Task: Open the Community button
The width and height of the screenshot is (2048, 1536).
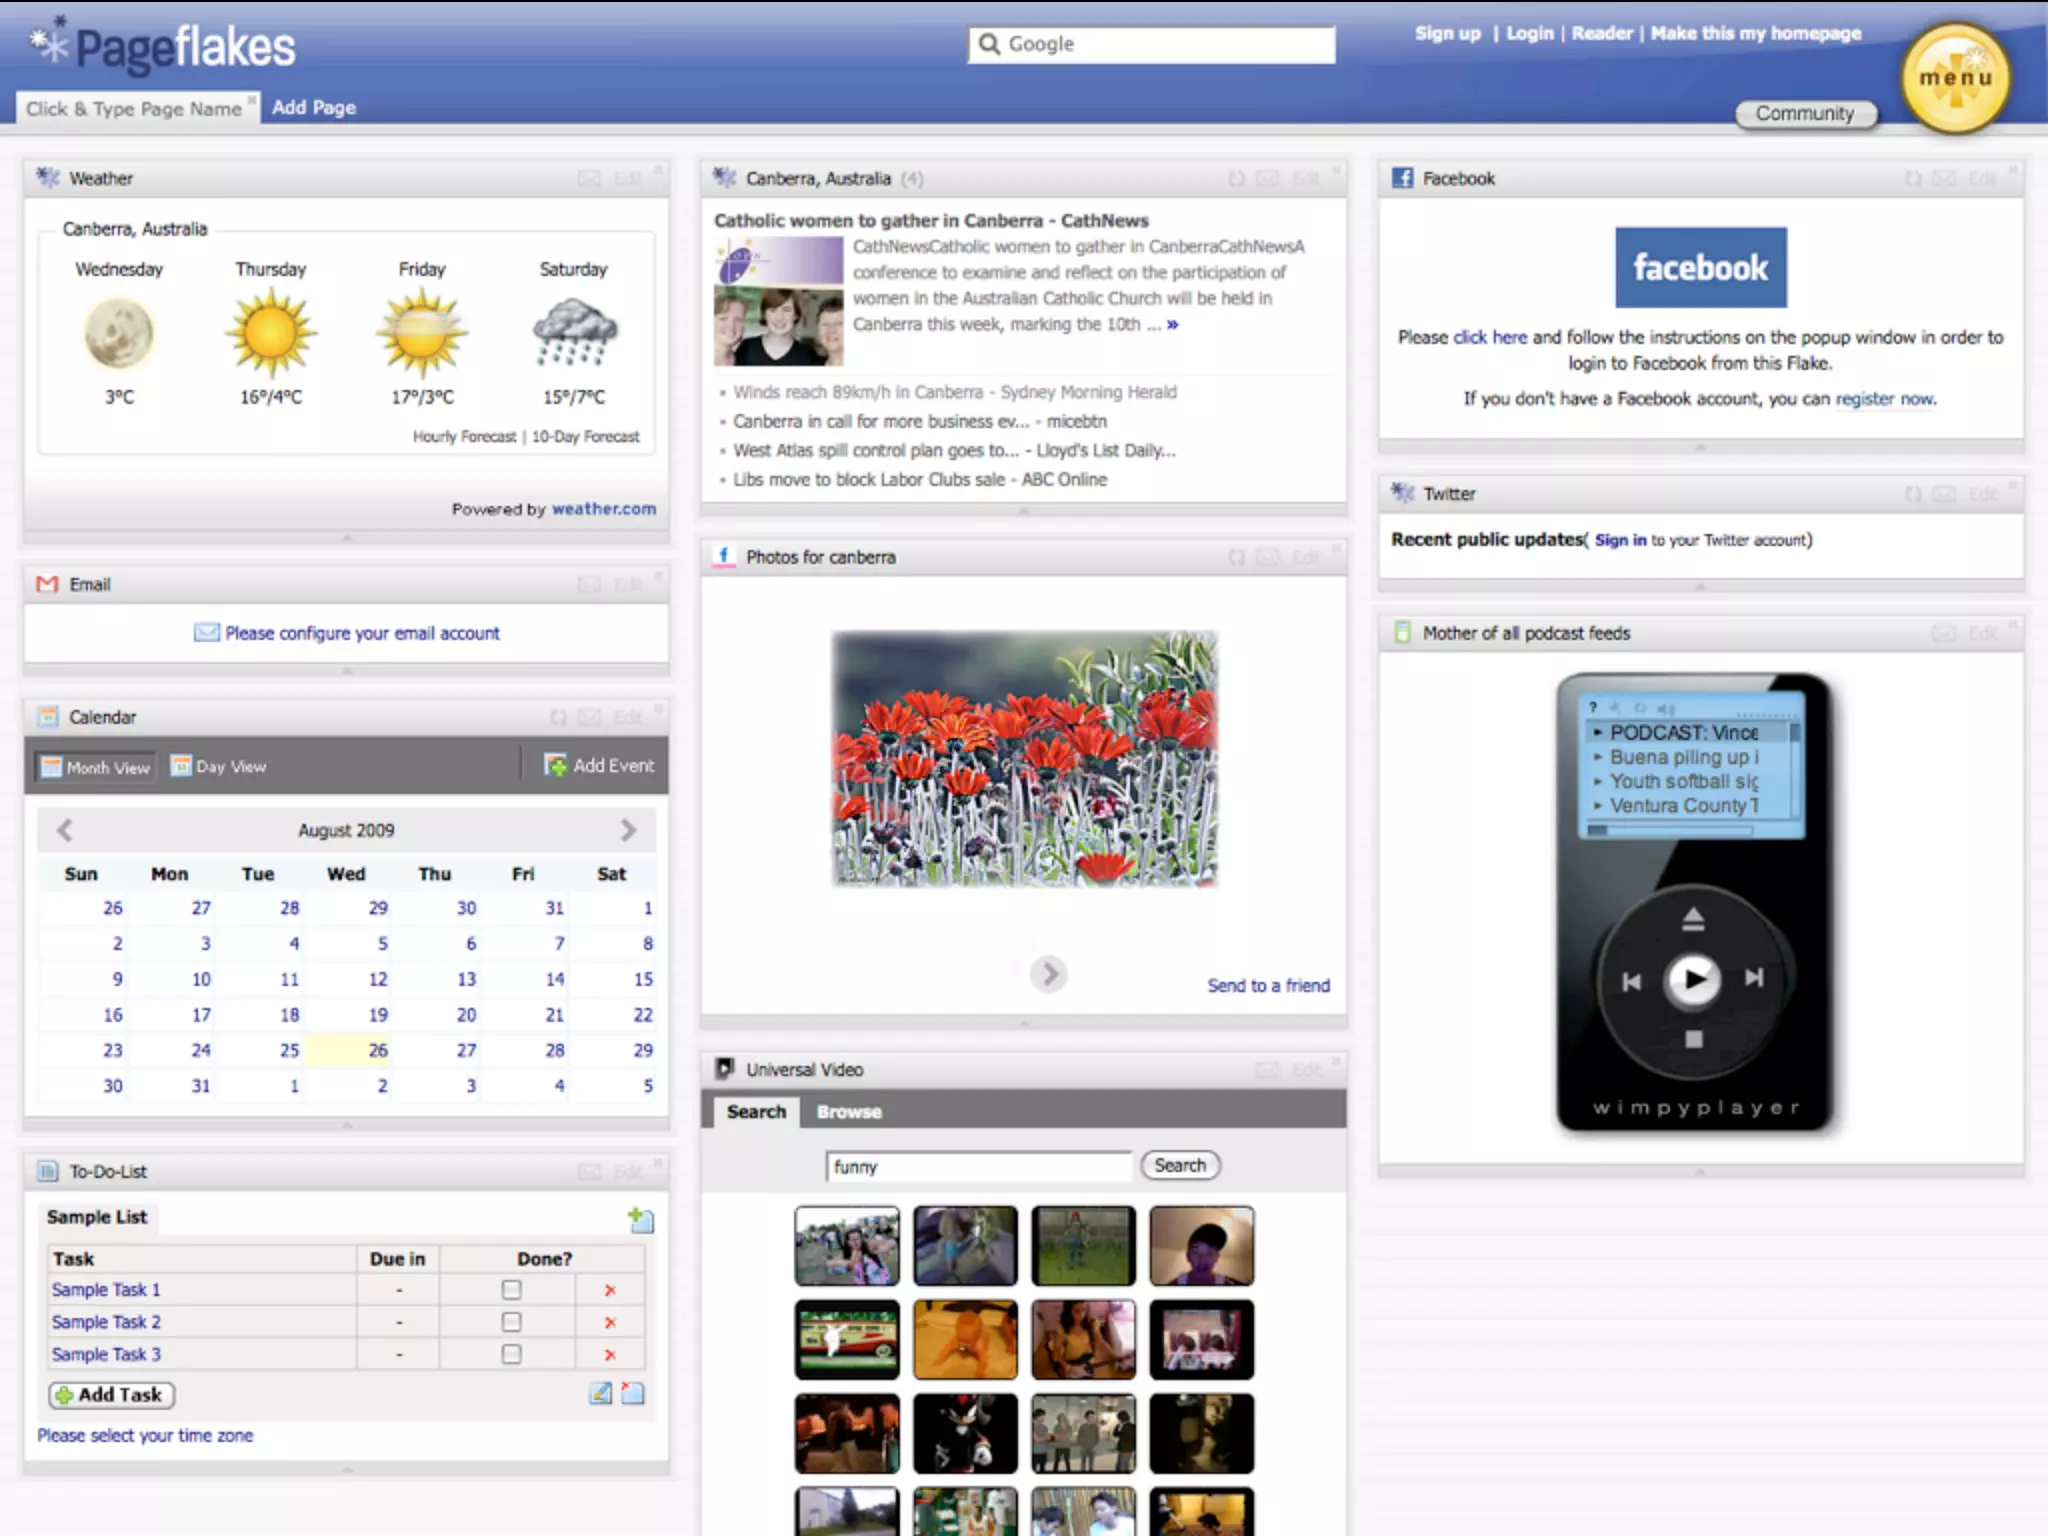Action: point(1804,113)
